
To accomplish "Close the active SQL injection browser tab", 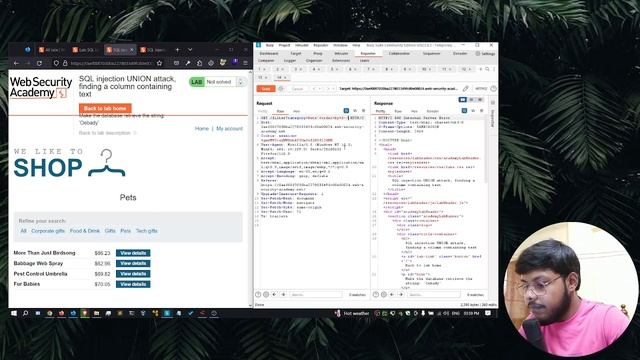I will tap(131, 50).
